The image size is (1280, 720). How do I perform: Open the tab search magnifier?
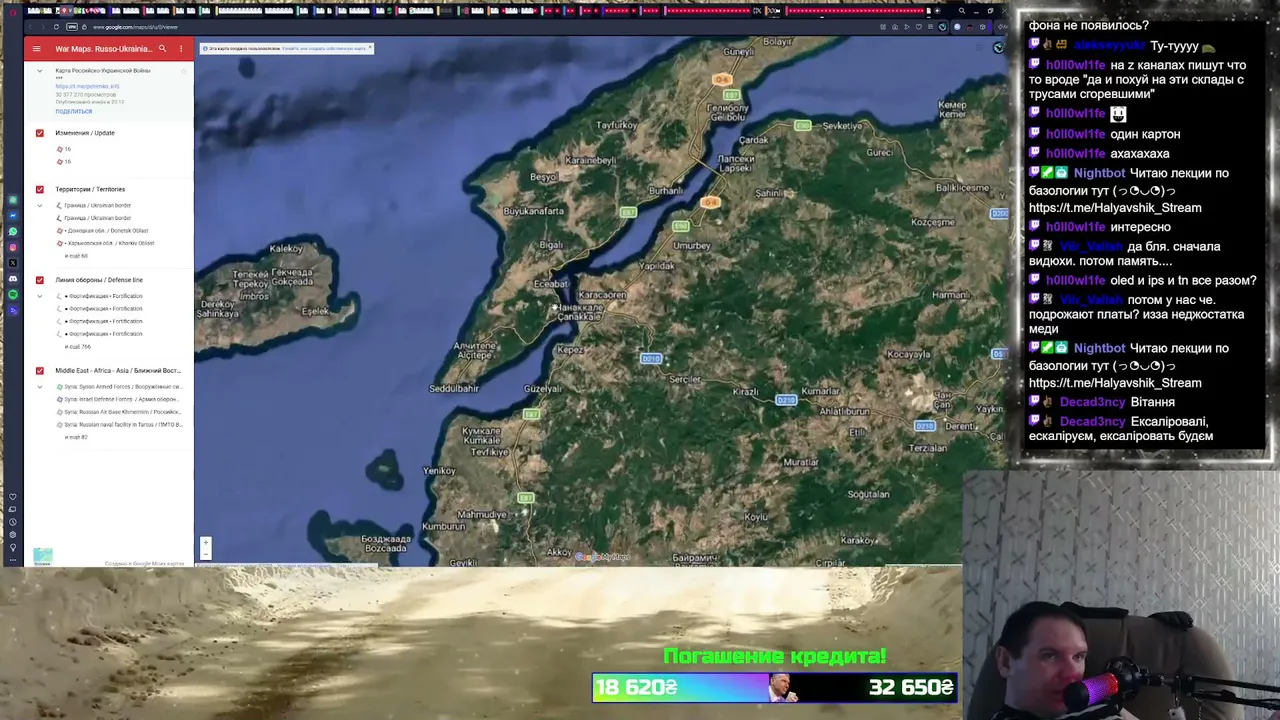[961, 11]
